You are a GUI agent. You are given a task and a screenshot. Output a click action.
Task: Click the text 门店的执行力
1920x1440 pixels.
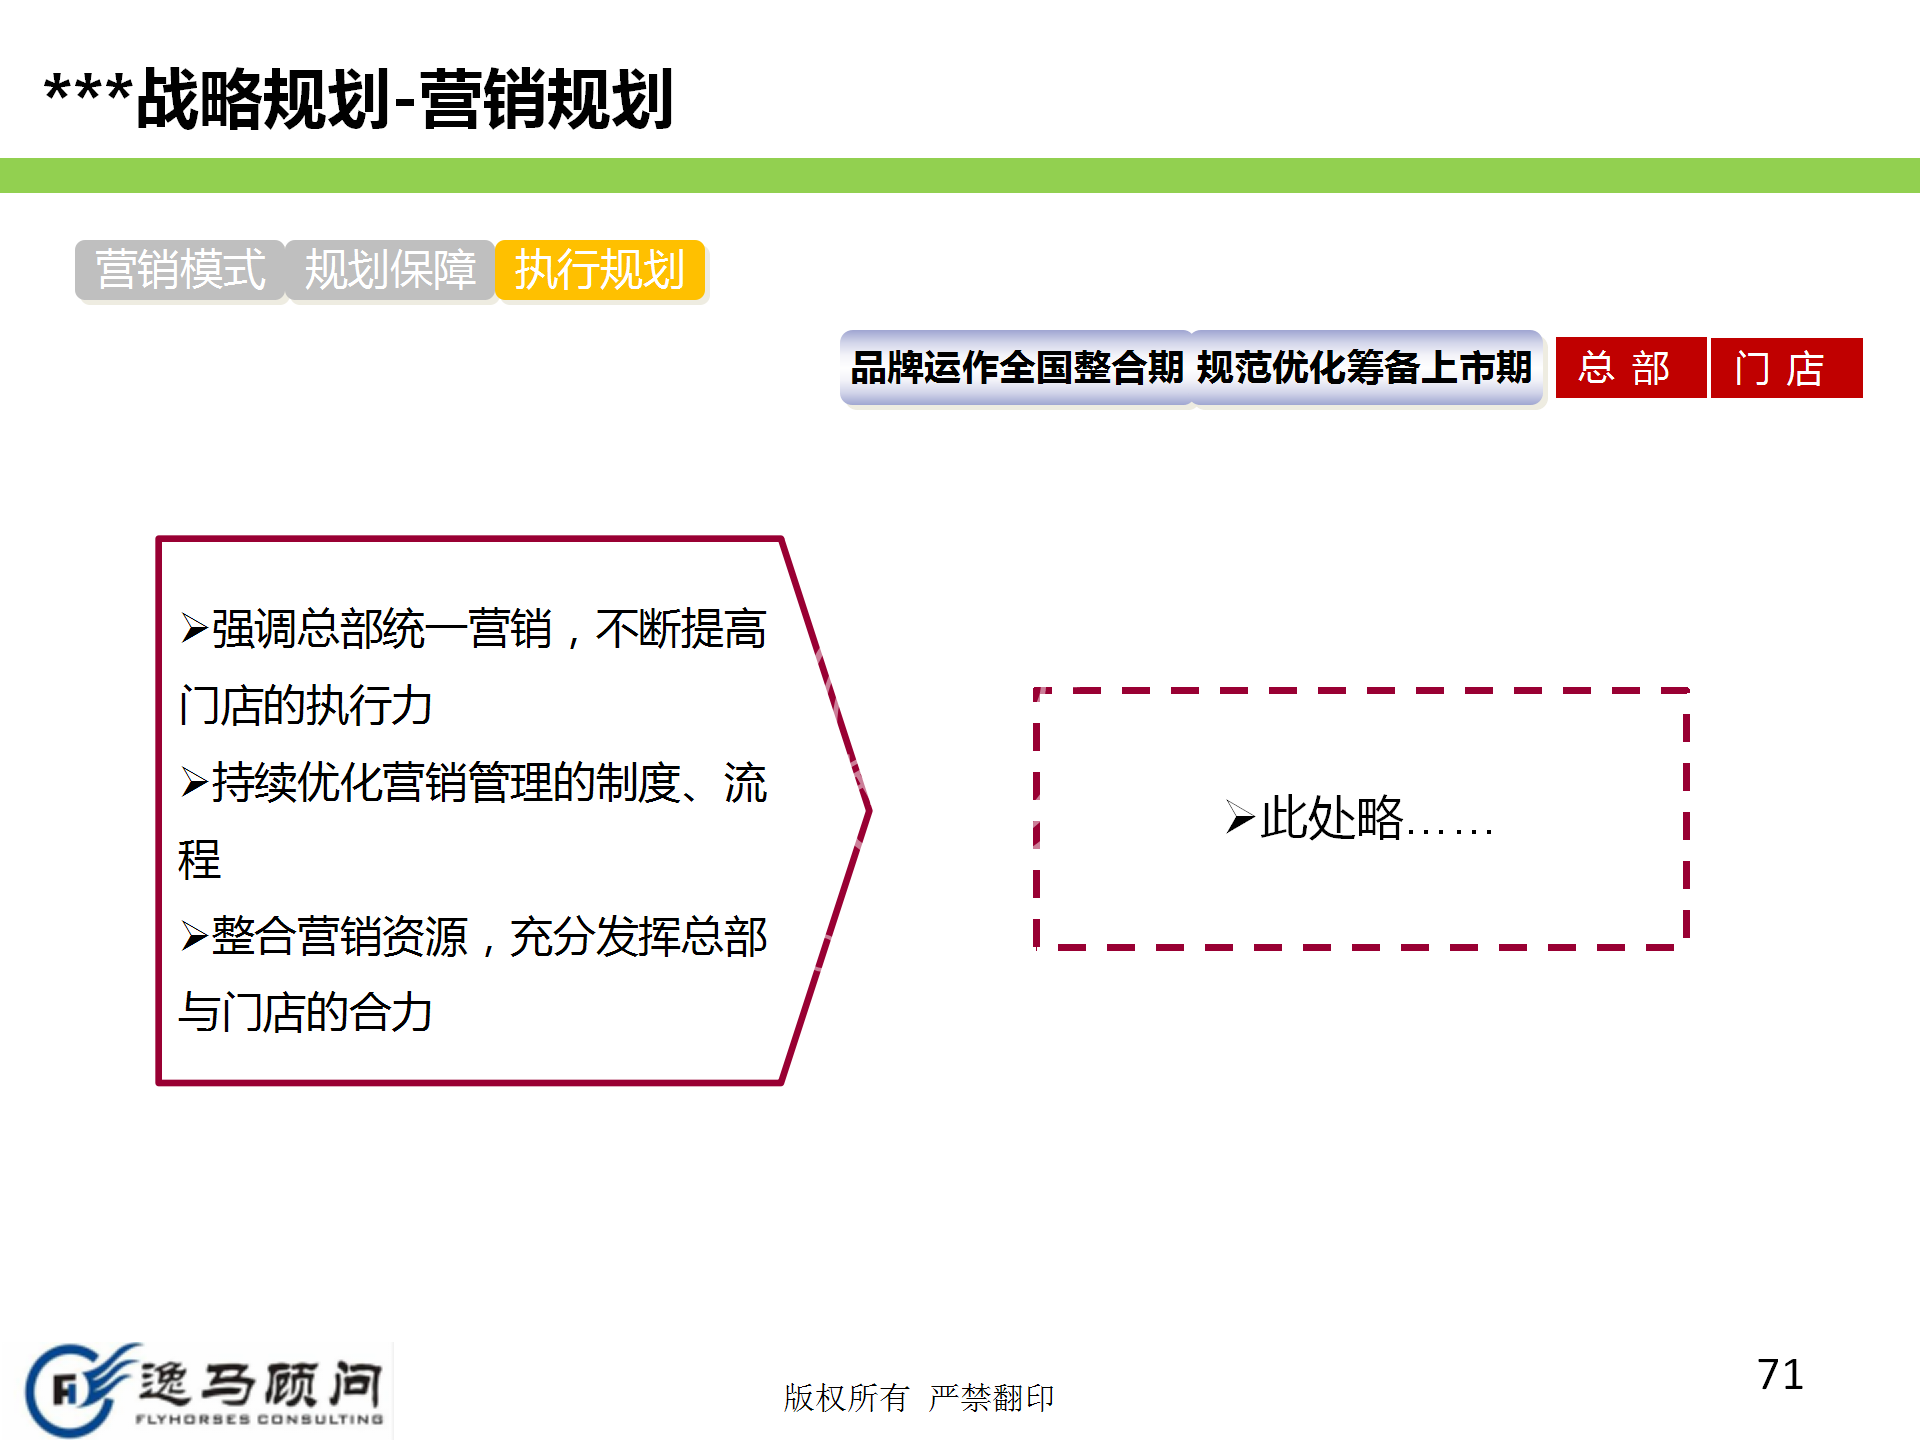point(305,706)
